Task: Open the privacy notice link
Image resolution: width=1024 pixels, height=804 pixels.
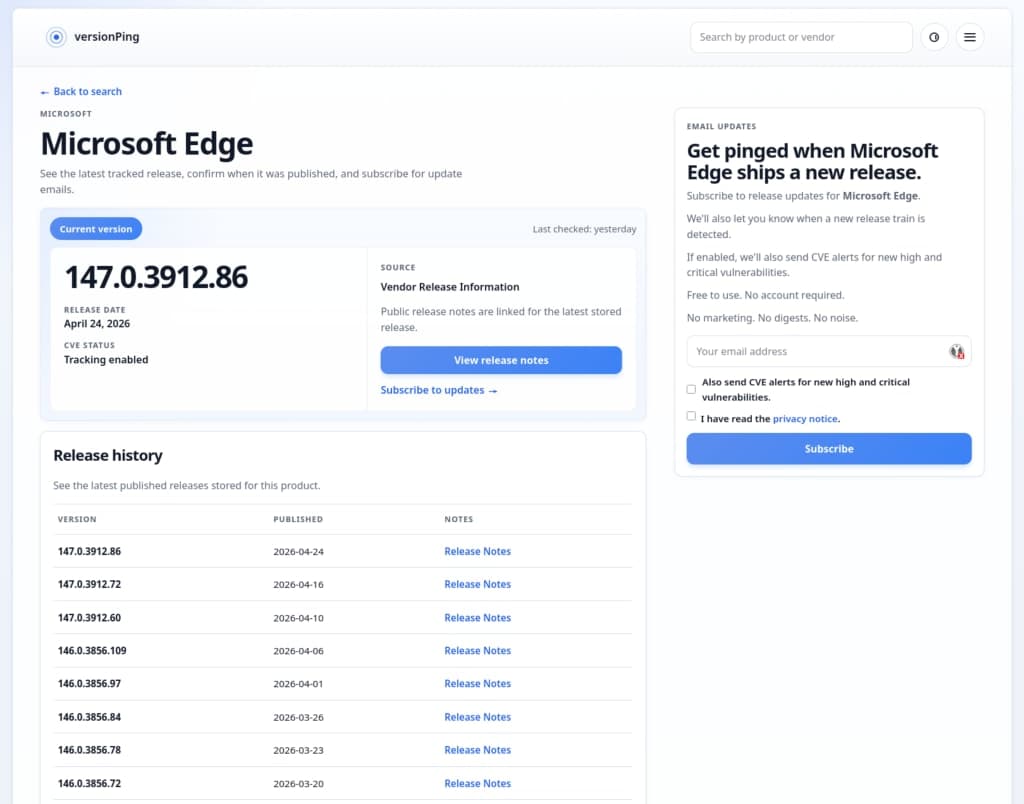Action: [x=805, y=419]
